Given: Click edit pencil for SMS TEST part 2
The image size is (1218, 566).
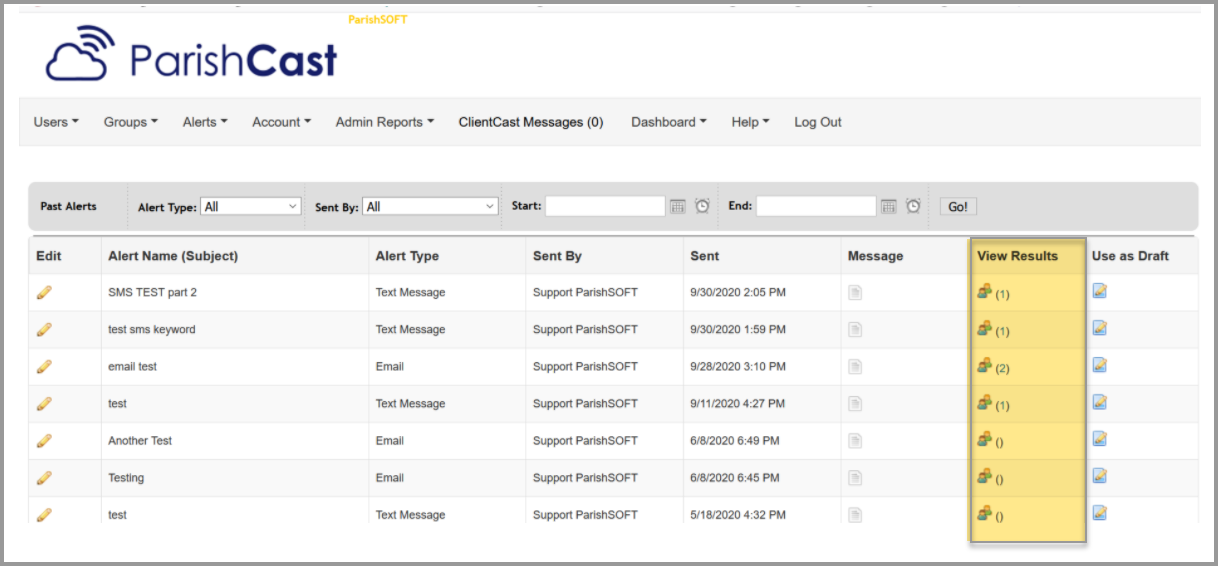Looking at the screenshot, I should click(x=44, y=292).
